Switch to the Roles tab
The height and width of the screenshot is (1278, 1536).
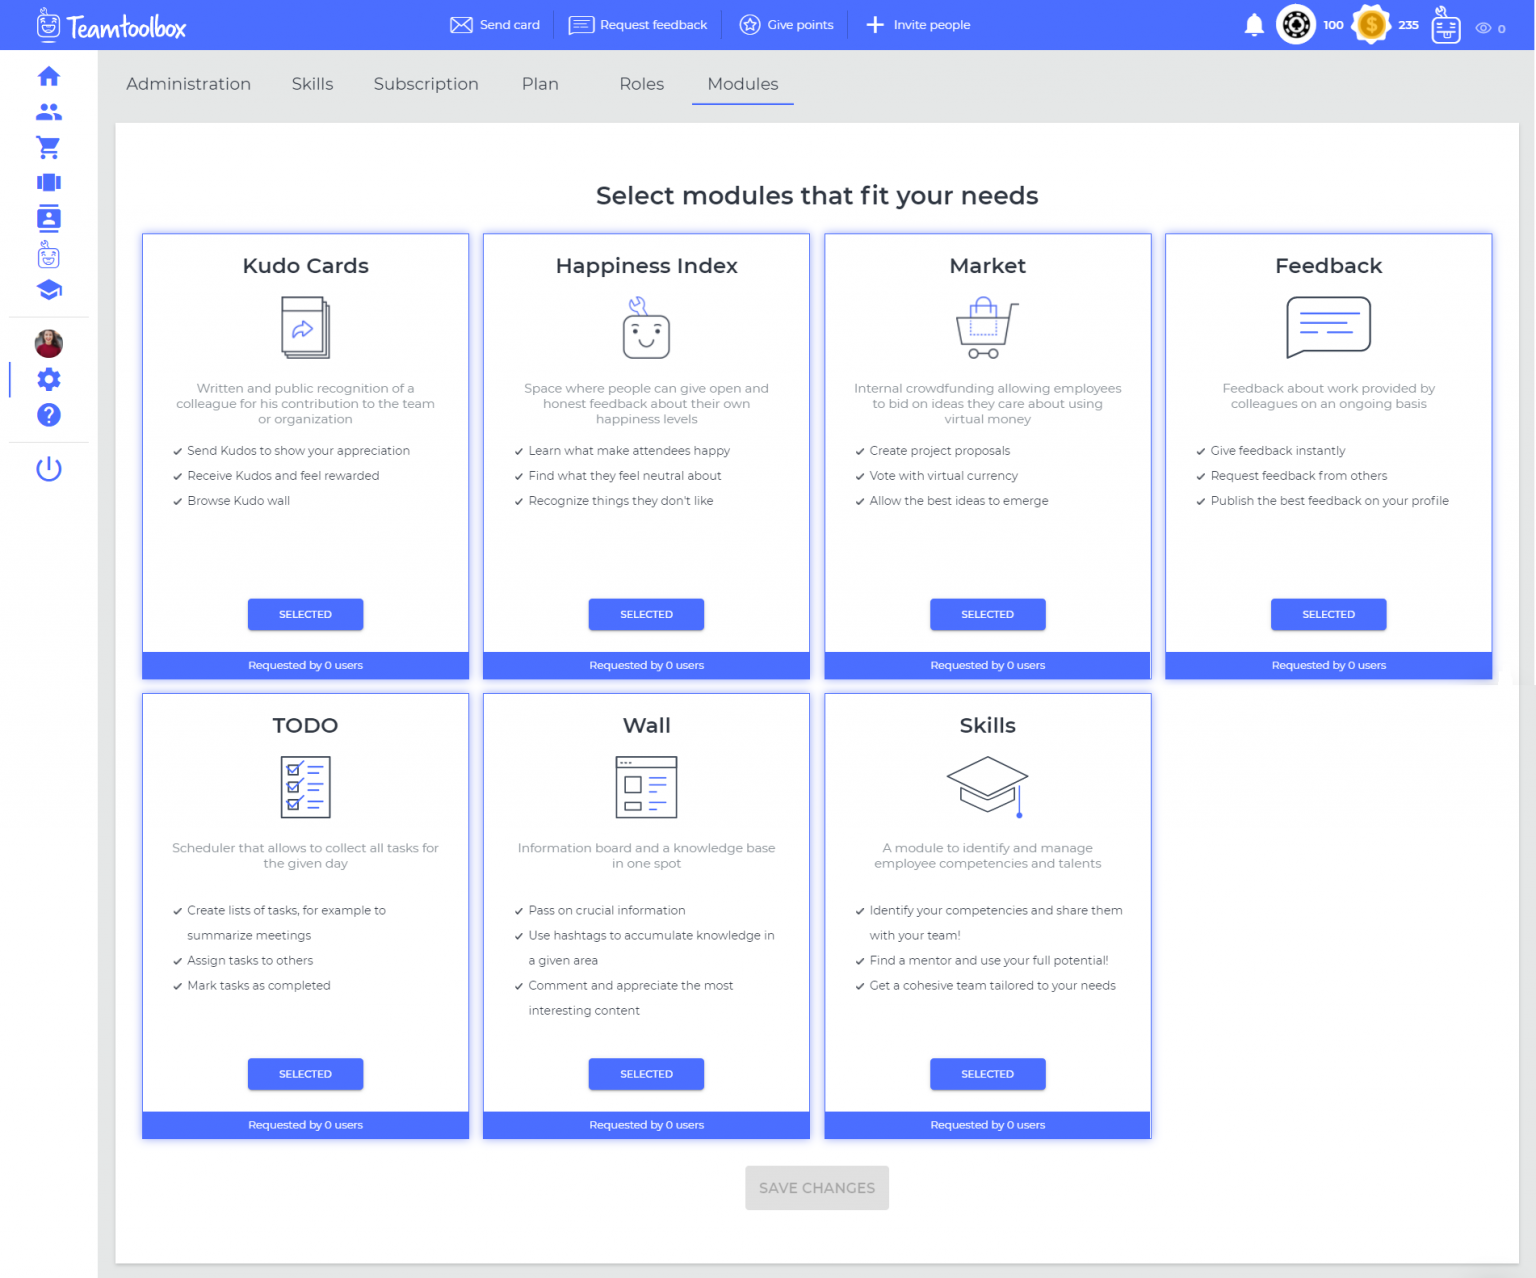coord(641,84)
